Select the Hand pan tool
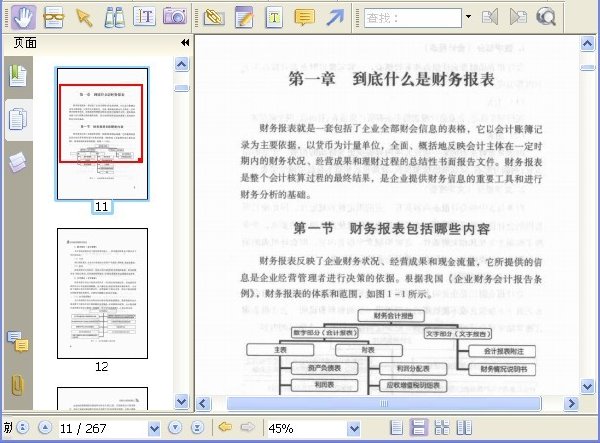 coord(23,17)
